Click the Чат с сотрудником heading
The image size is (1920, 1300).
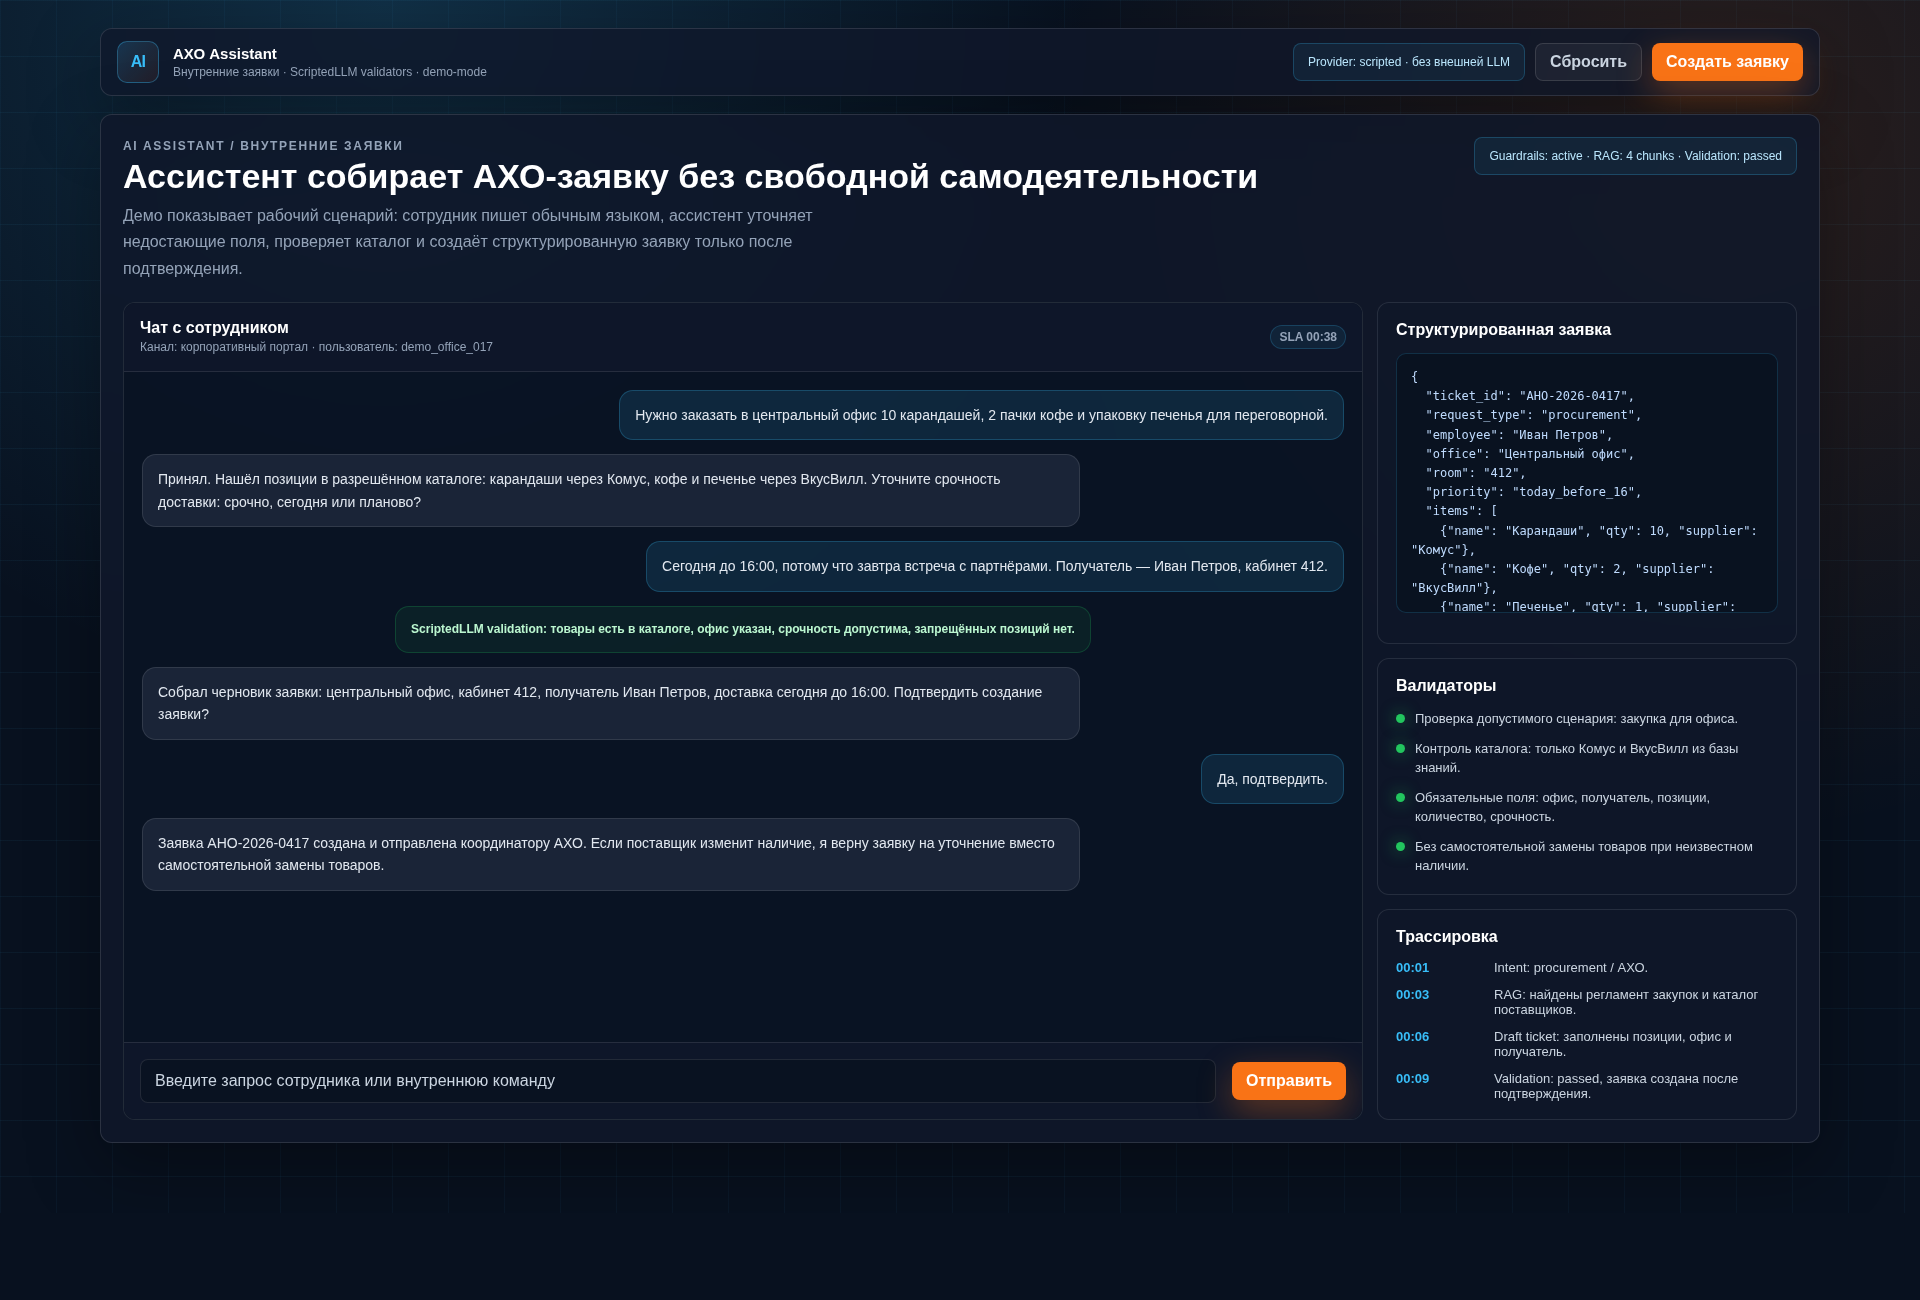pyautogui.click(x=214, y=328)
